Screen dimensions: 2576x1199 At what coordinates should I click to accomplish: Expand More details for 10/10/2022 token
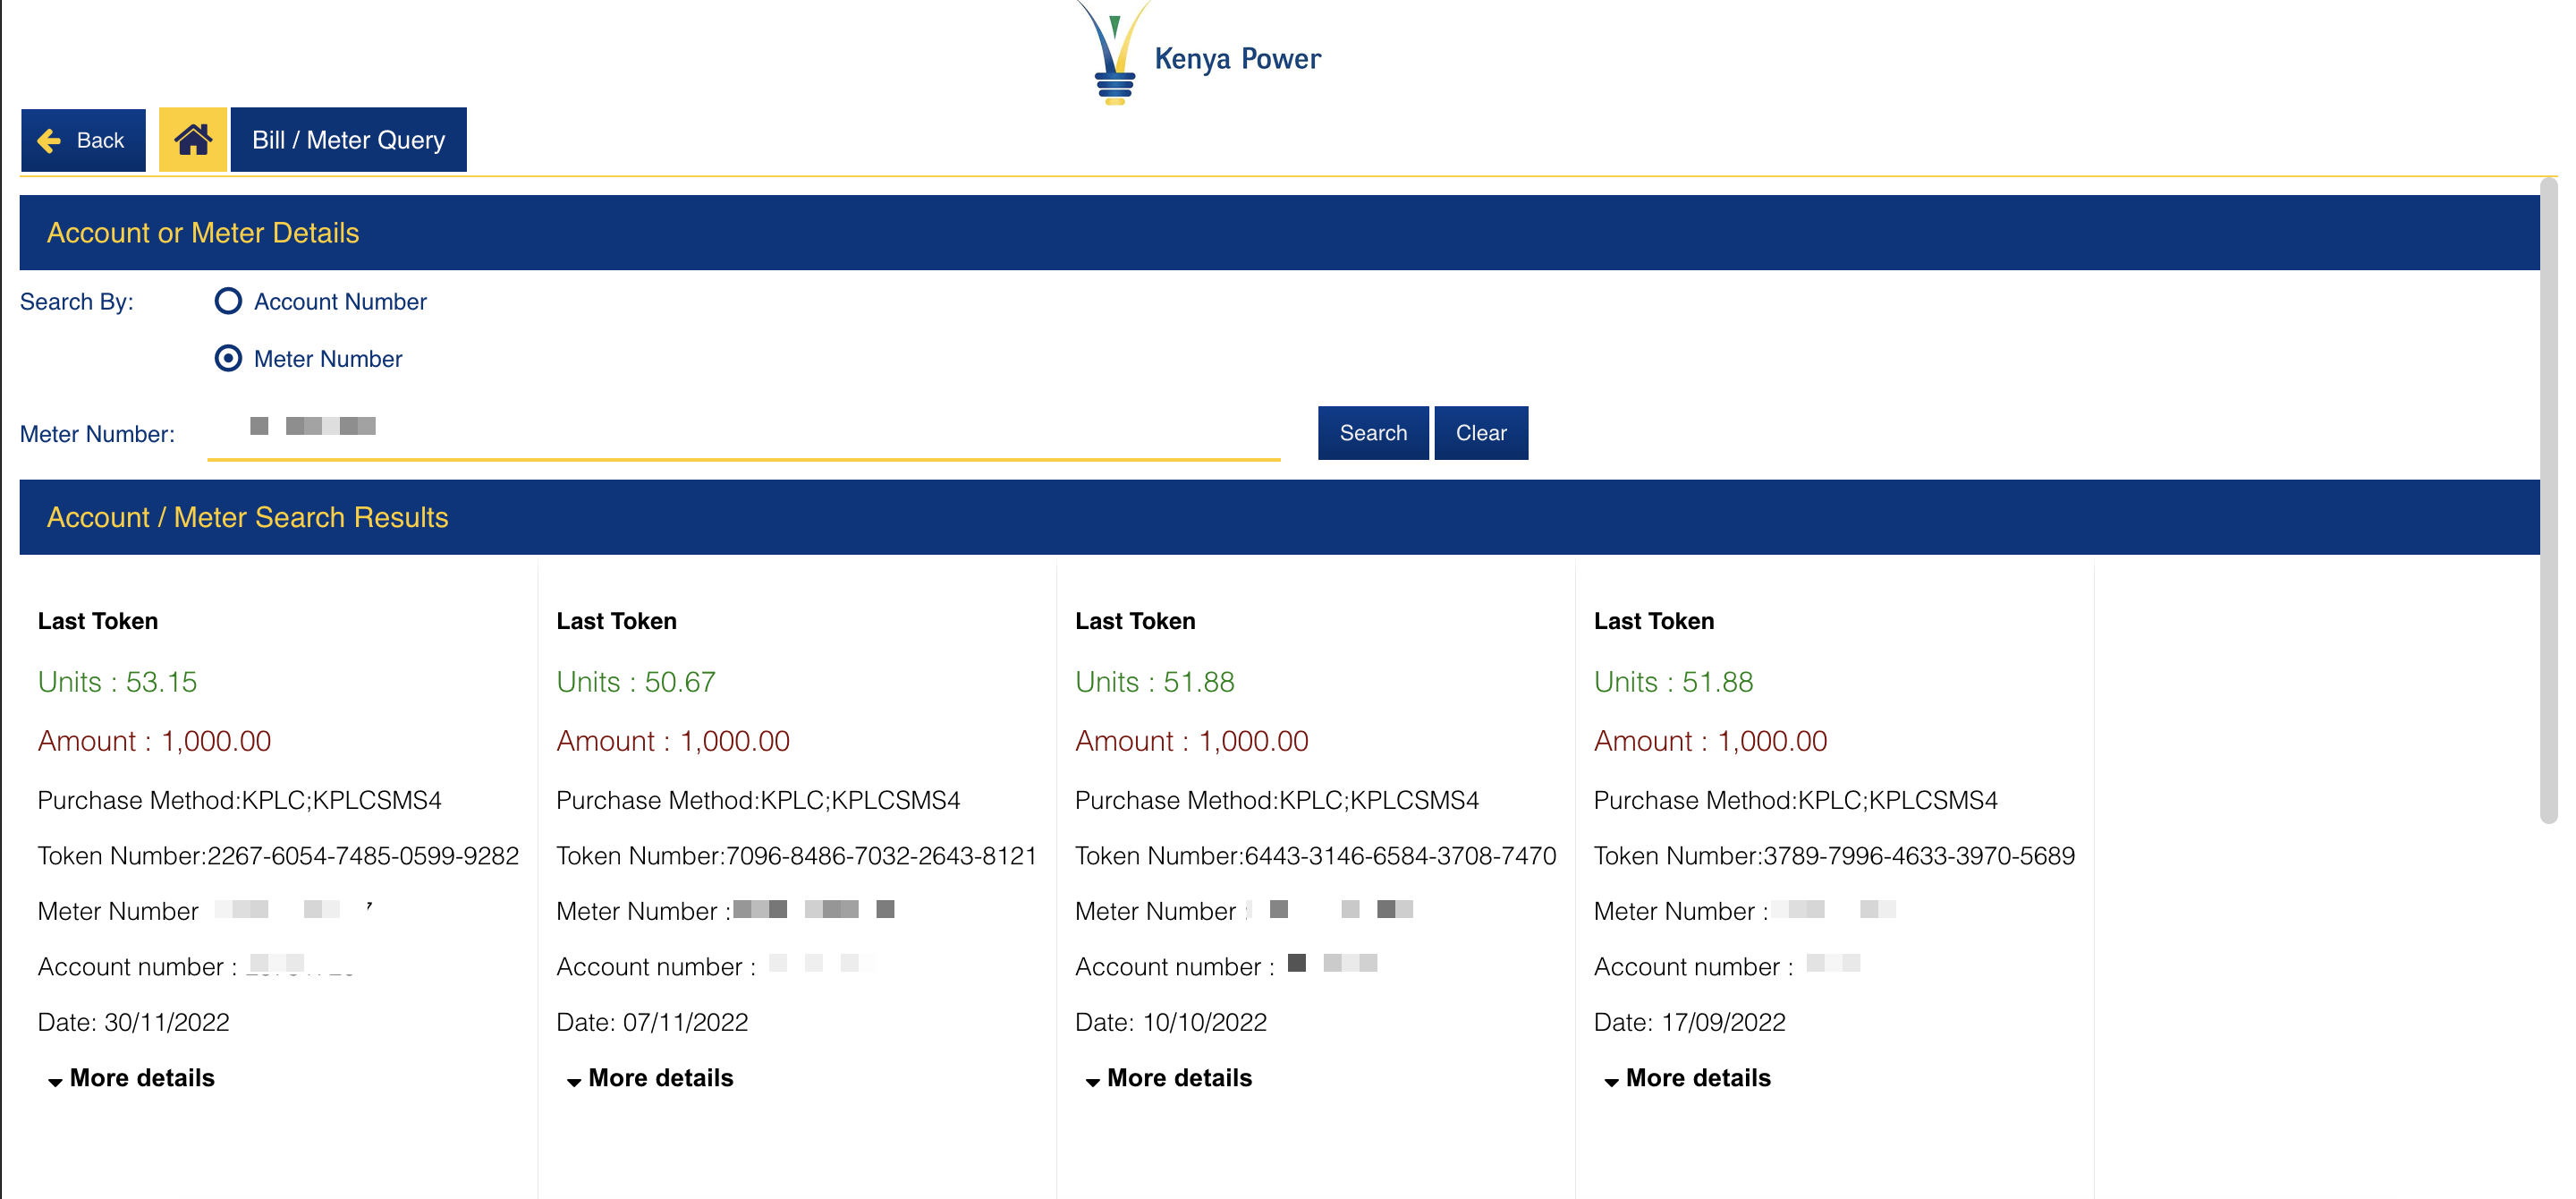[x=1169, y=1078]
